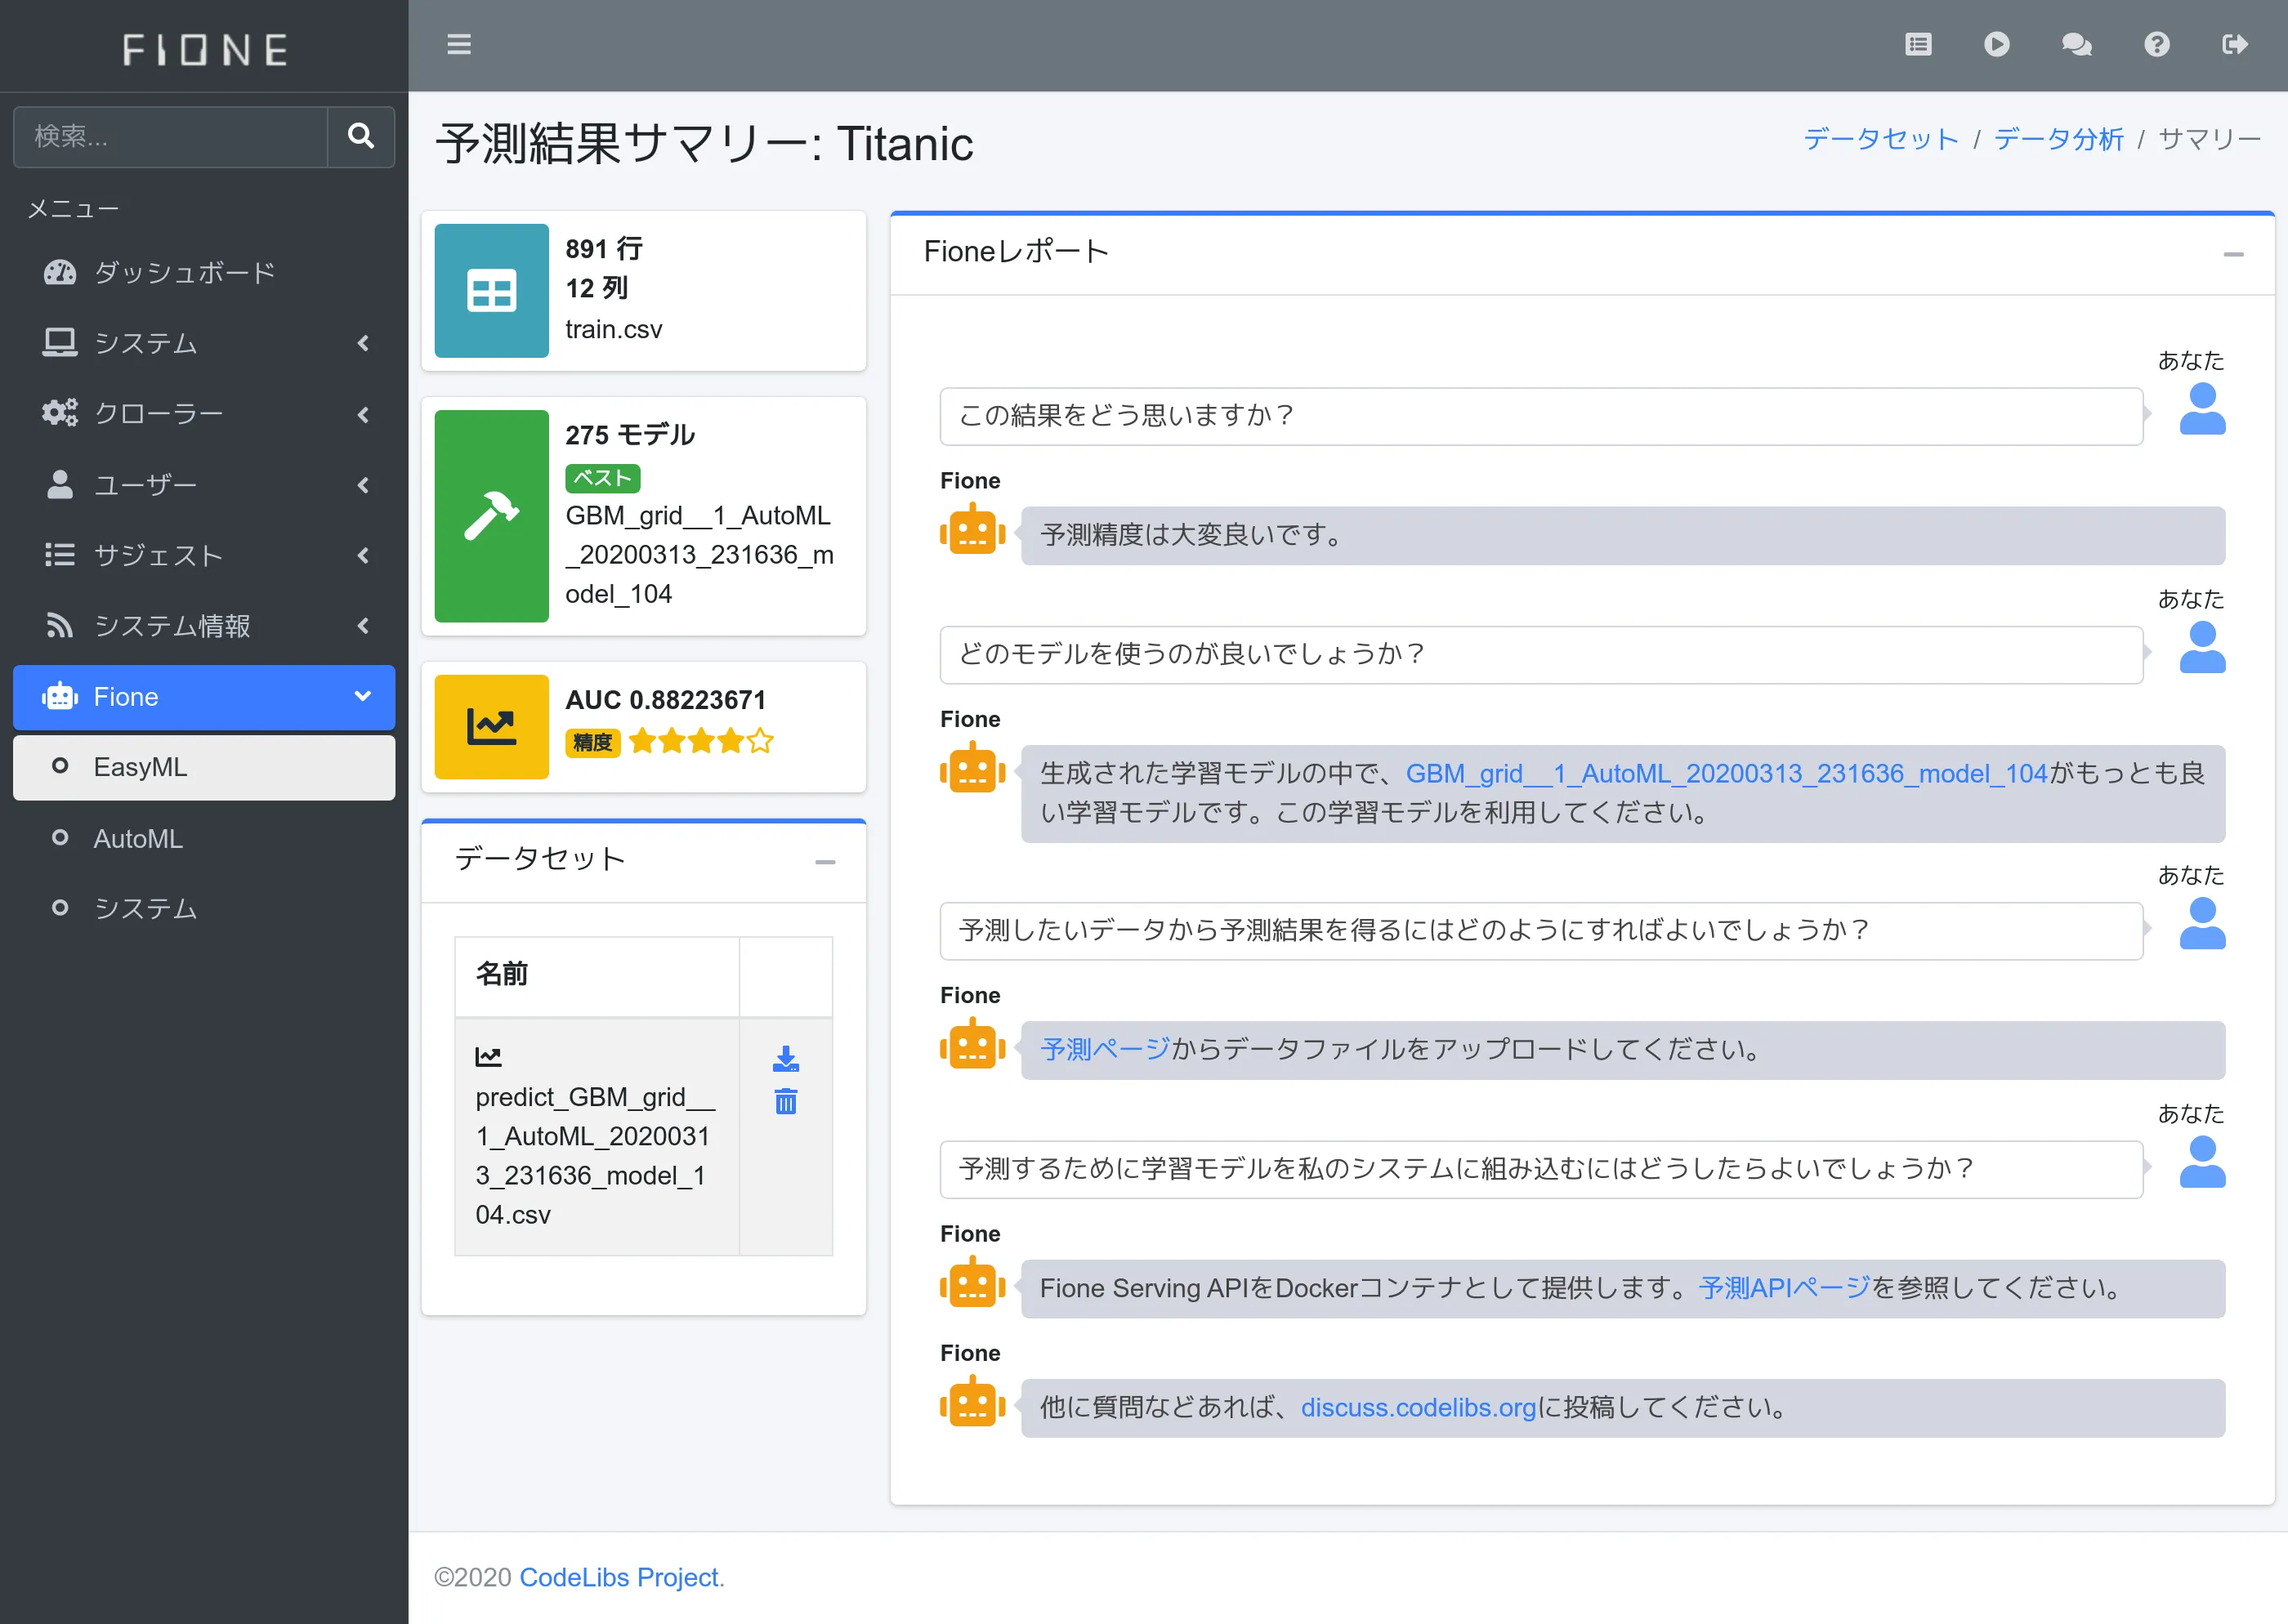
Task: Click the search magnifier button
Action: [x=361, y=136]
